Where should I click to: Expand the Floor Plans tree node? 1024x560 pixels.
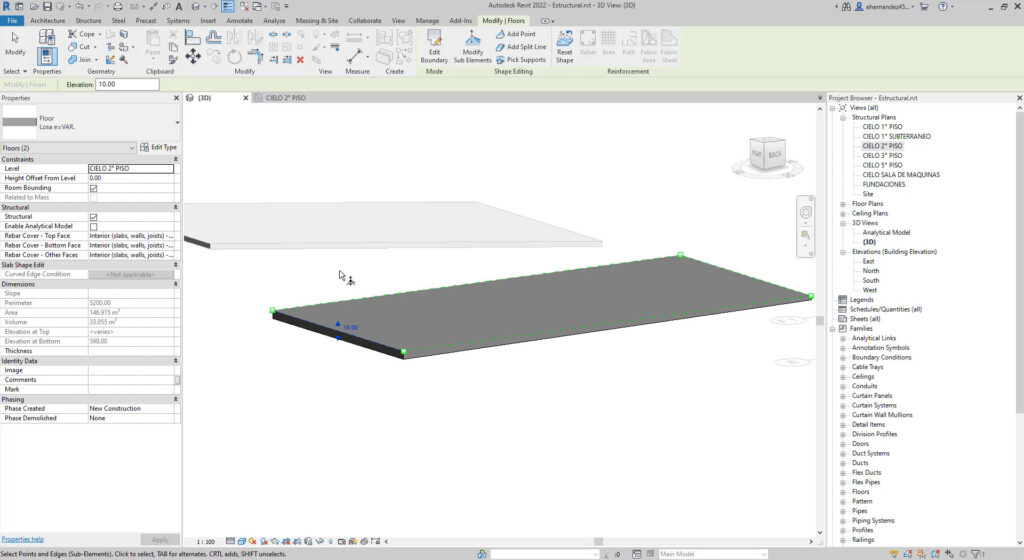[843, 204]
